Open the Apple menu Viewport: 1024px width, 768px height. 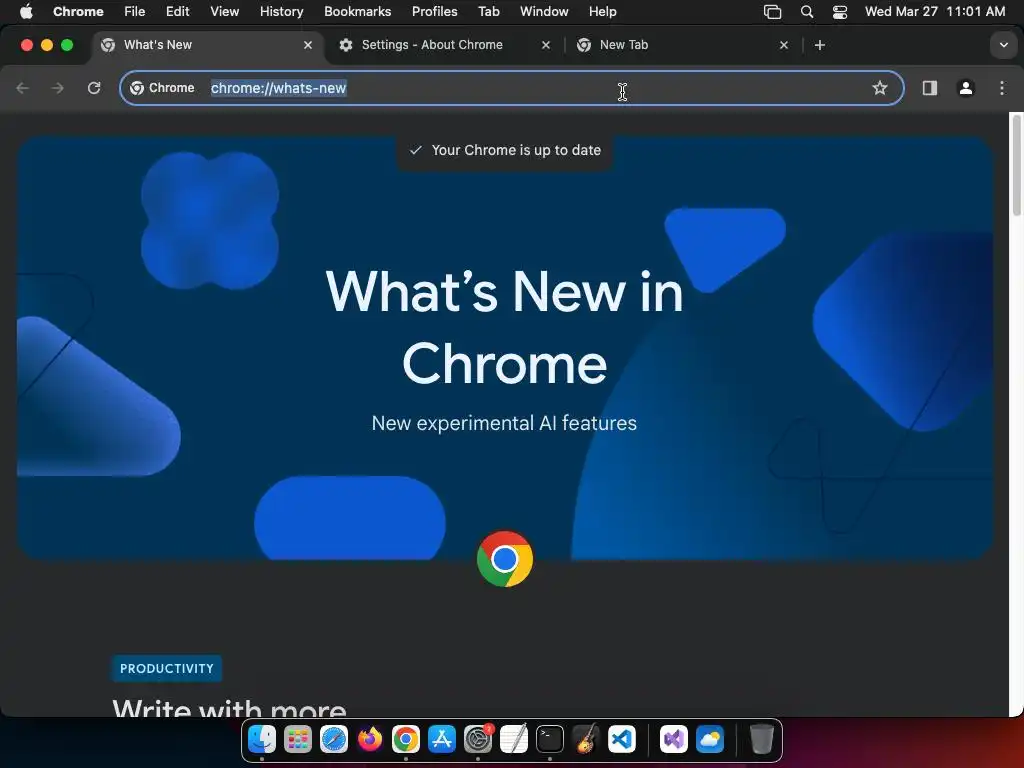tap(26, 12)
